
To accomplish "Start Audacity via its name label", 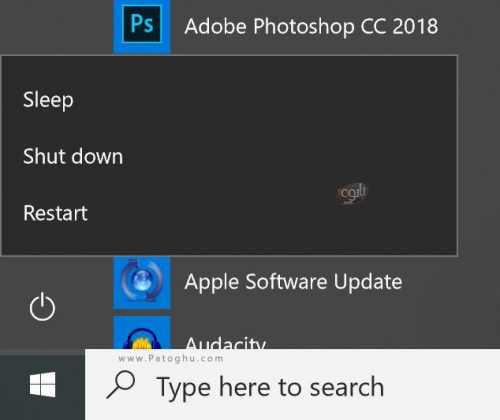I will tap(225, 342).
